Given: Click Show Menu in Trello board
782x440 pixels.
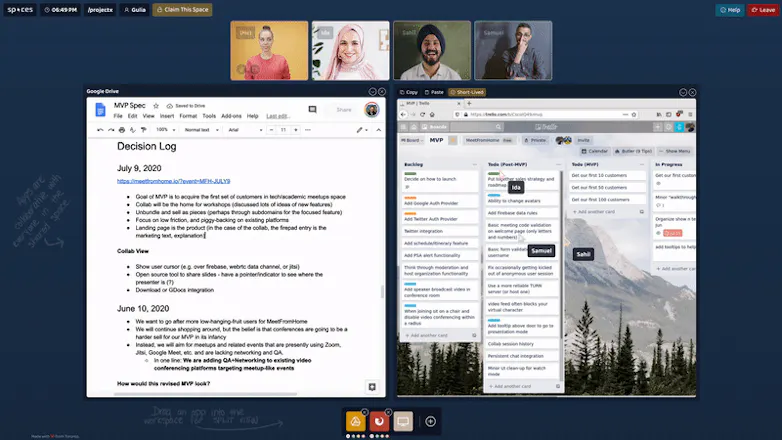Looking at the screenshot, I should pos(675,151).
